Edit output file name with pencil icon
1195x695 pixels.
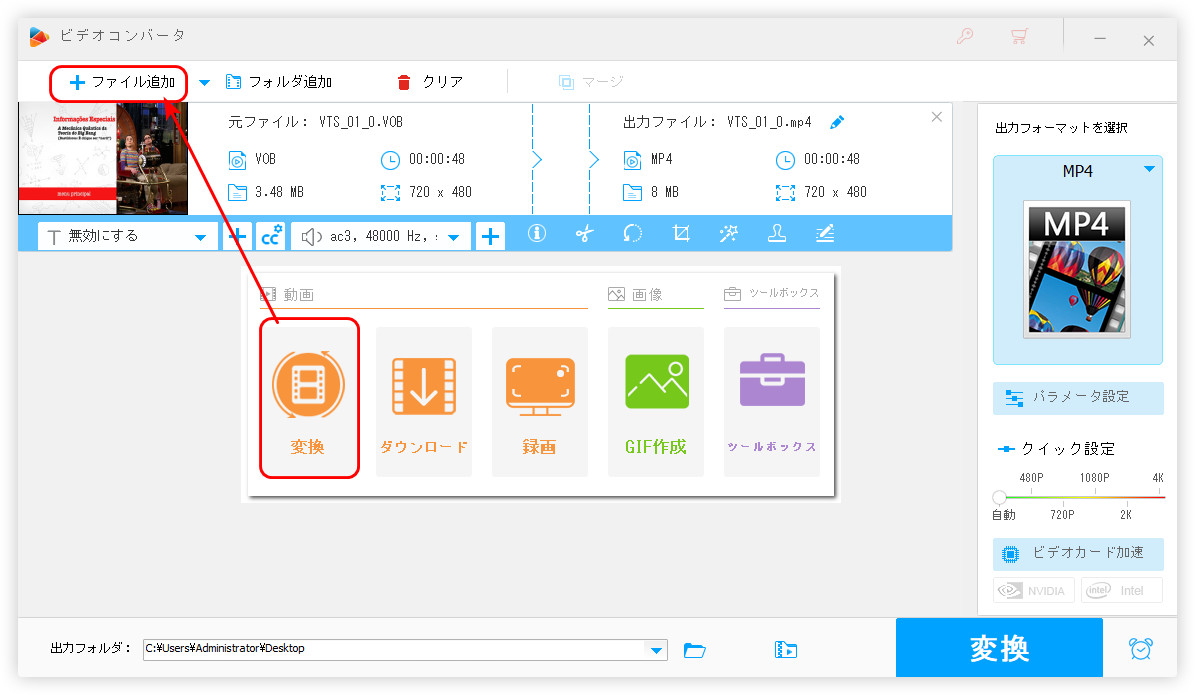(837, 122)
